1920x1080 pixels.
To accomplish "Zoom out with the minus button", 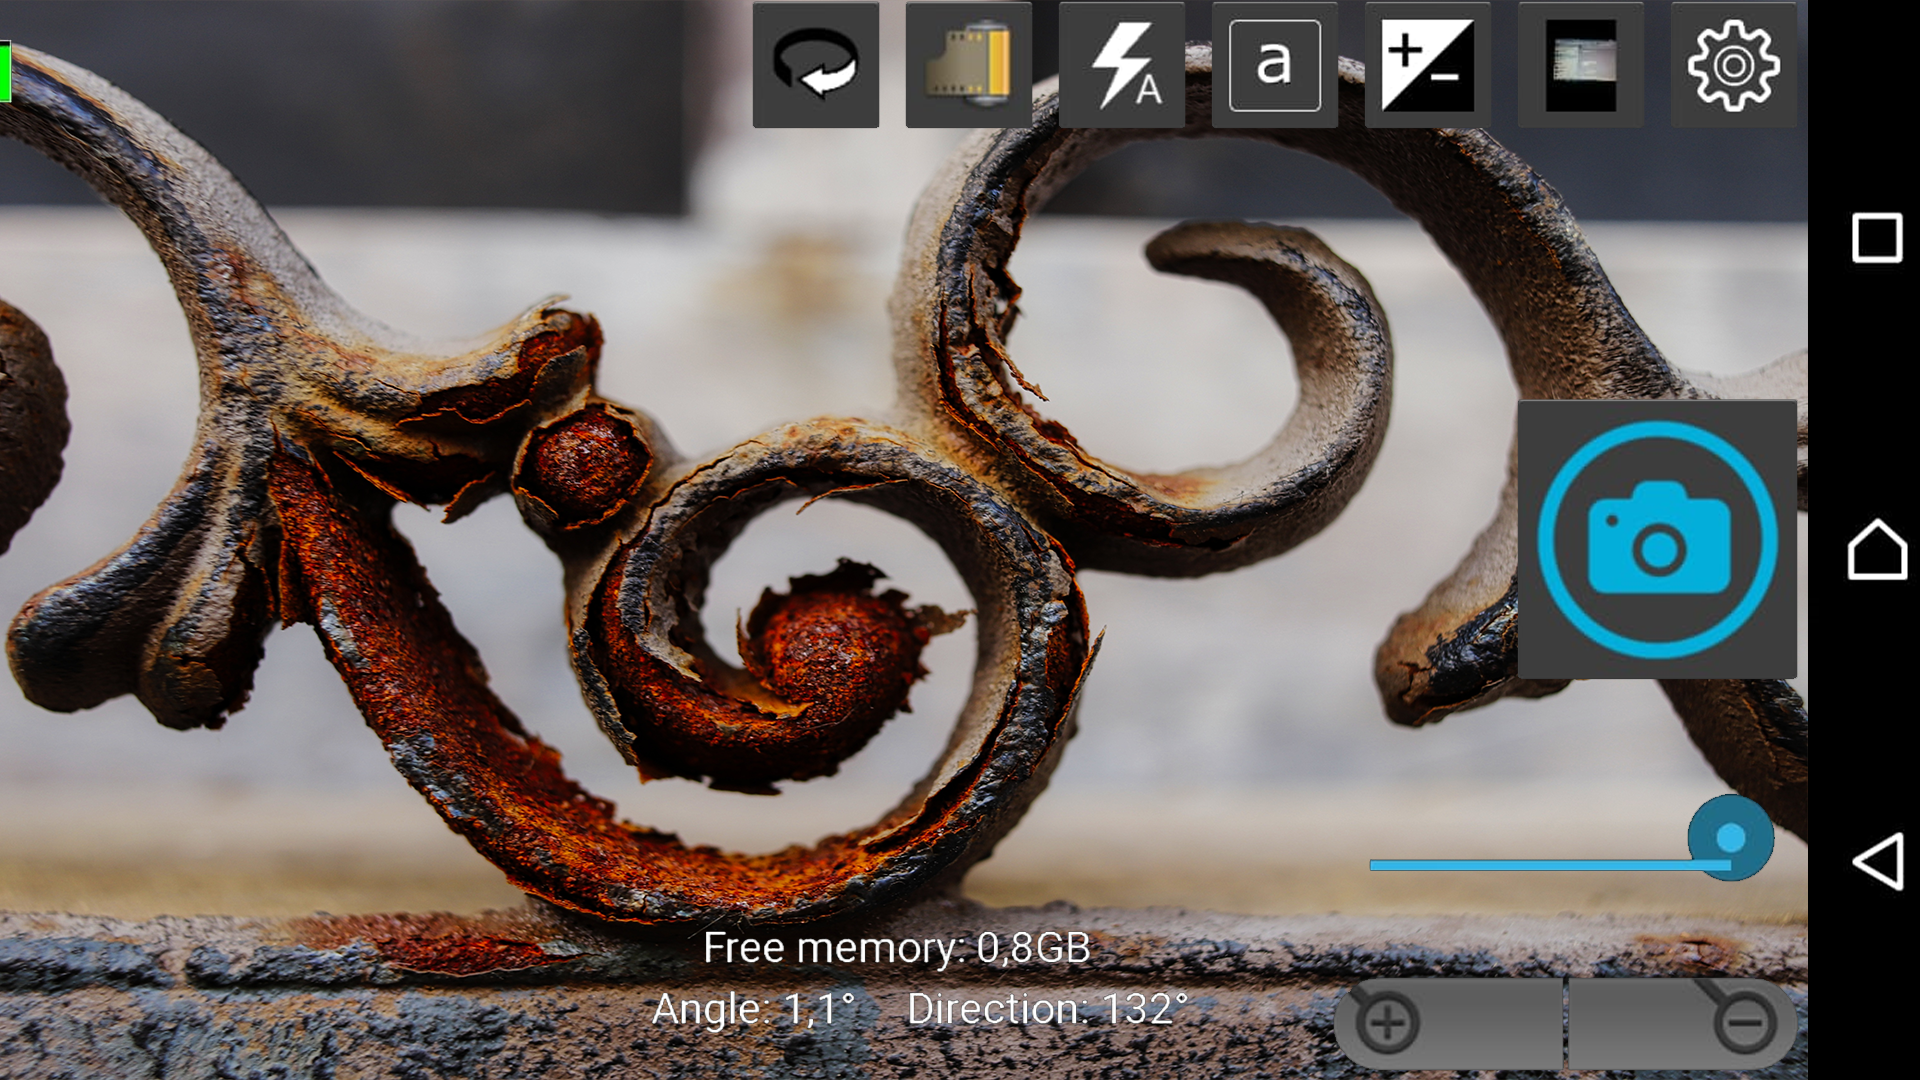I will 1744,1022.
